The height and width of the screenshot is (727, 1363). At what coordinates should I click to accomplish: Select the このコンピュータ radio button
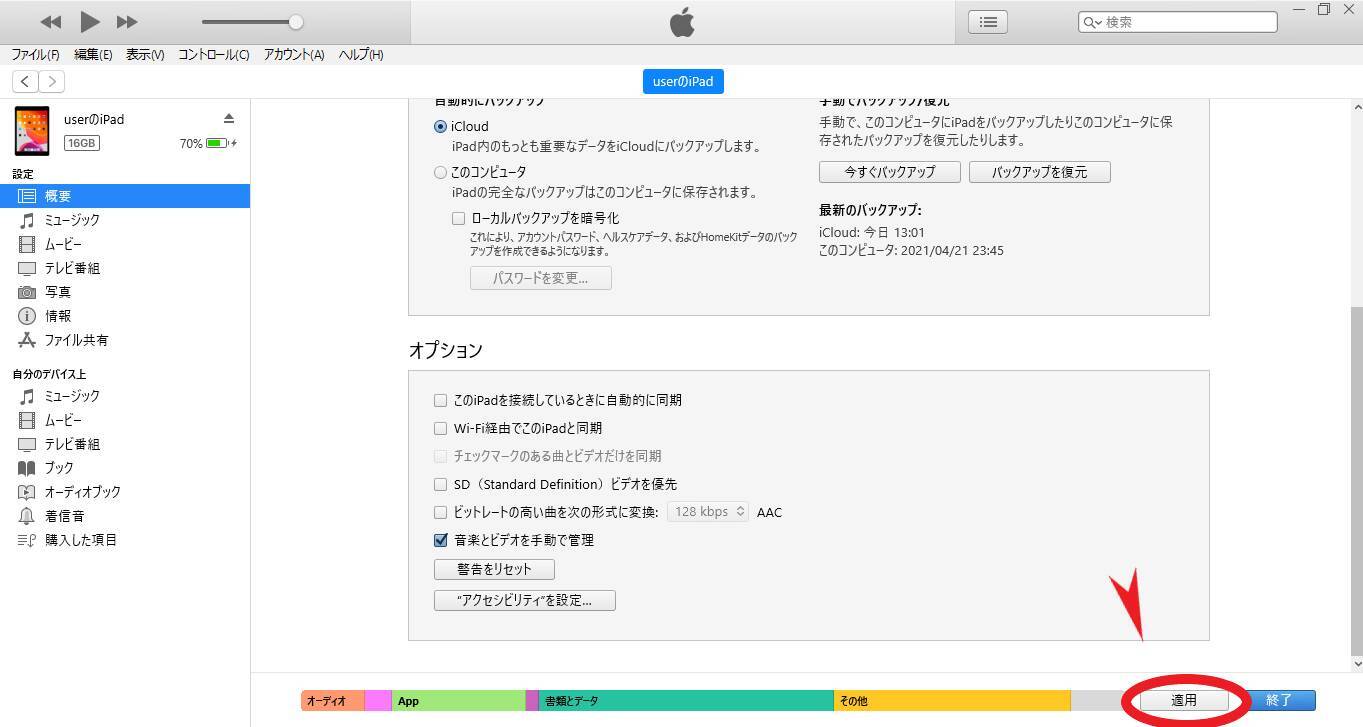coord(440,172)
